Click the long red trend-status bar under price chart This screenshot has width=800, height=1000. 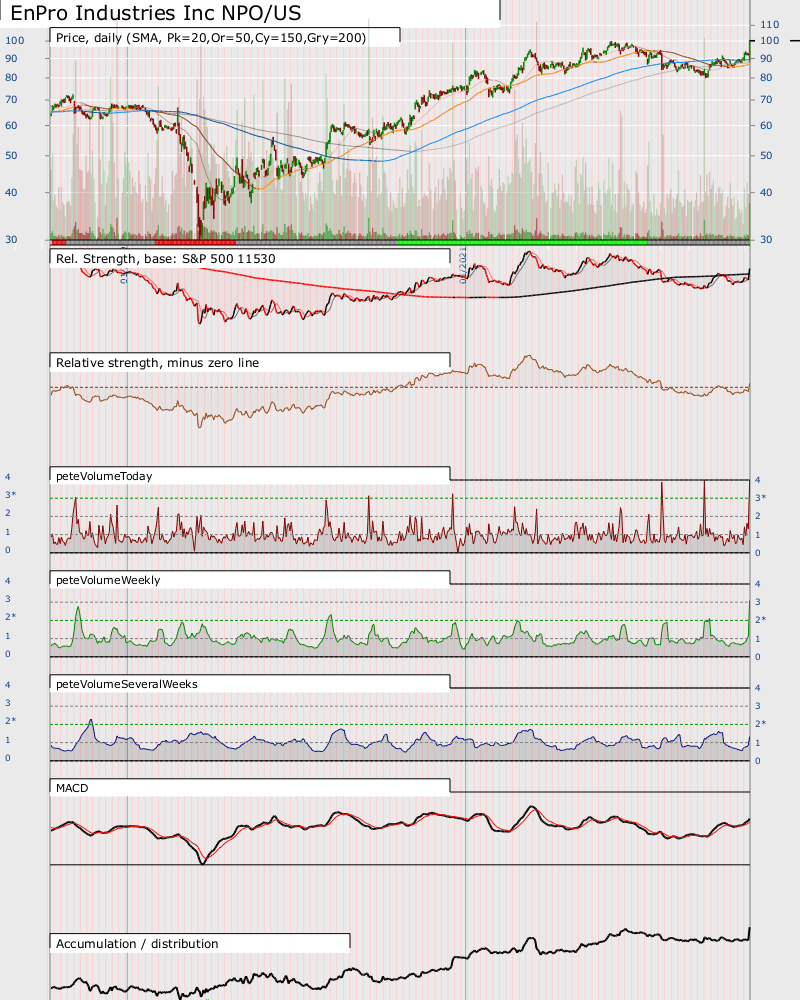pos(195,242)
